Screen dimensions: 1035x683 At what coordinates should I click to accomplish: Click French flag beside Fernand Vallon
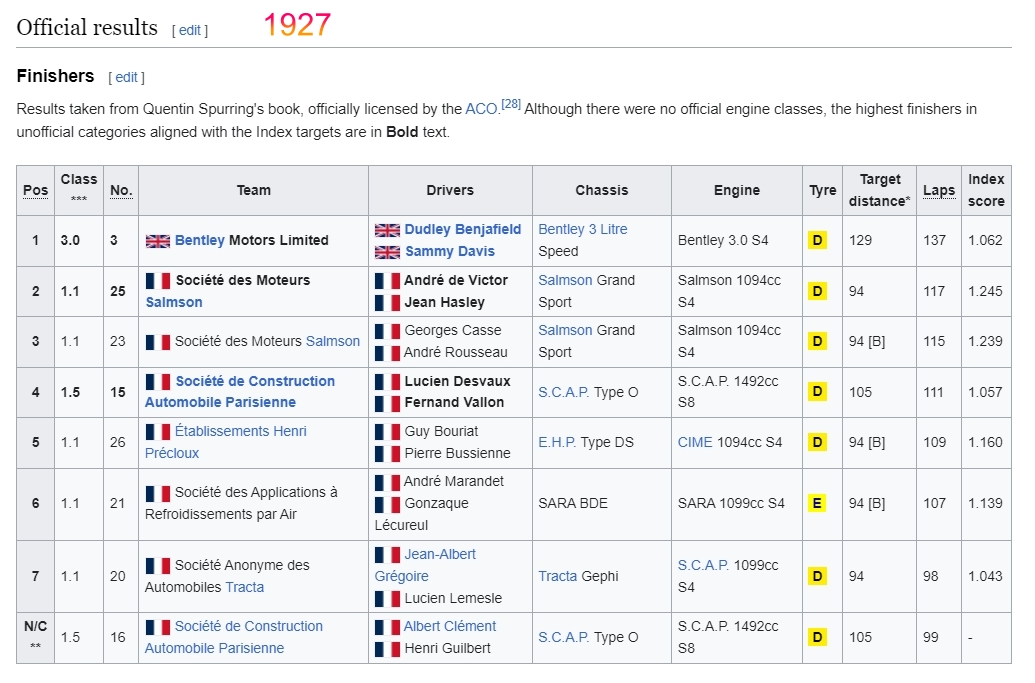click(x=387, y=403)
